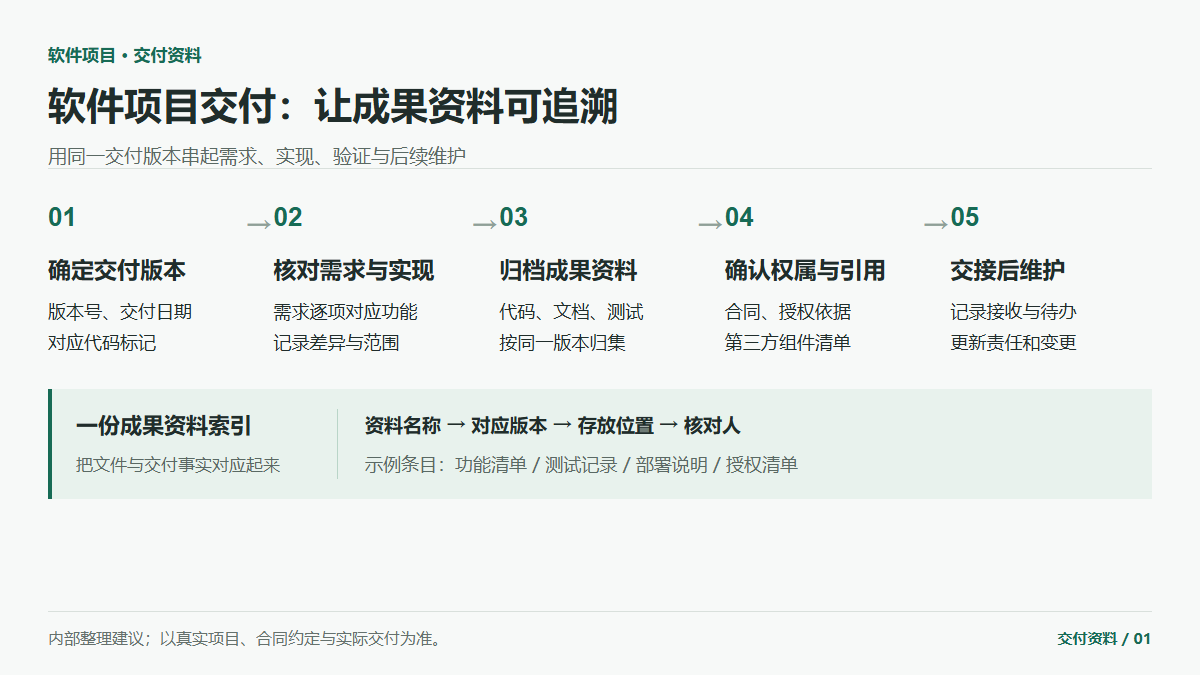Screen dimensions: 1200x675
Task: Click the line 需求逐项对应功能
Action: pos(346,312)
